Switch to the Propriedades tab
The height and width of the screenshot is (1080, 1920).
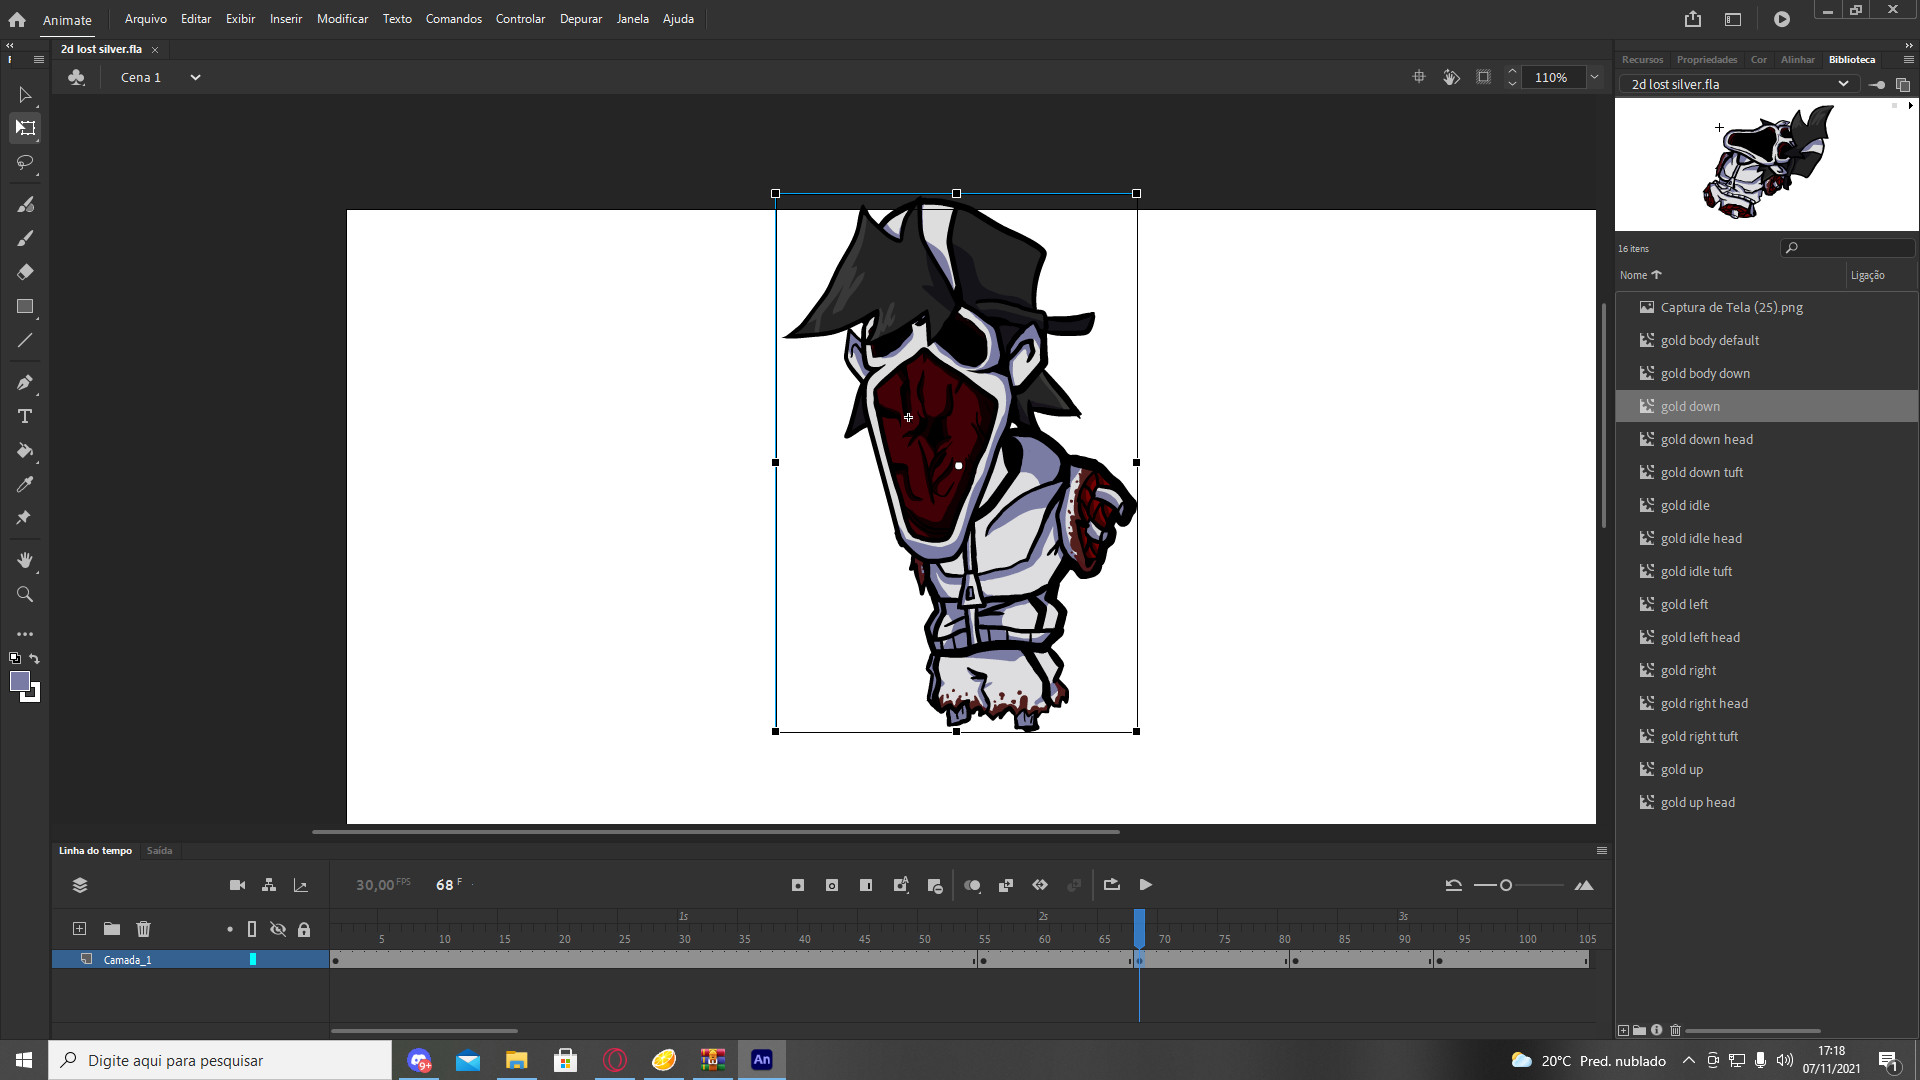click(x=1706, y=59)
